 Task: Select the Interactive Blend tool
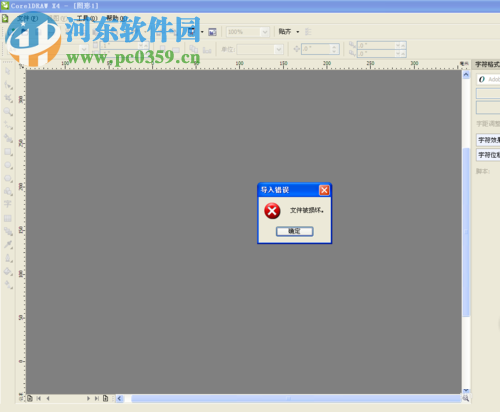point(8,231)
